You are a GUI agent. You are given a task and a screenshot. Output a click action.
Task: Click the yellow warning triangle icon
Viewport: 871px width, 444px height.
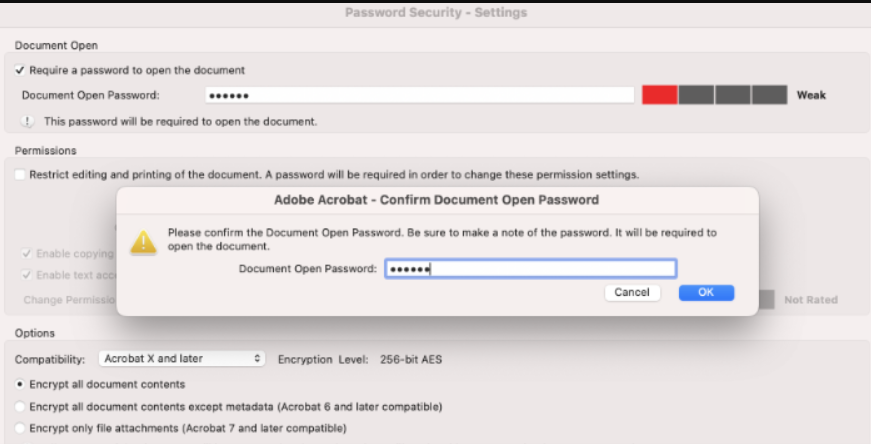pos(145,240)
